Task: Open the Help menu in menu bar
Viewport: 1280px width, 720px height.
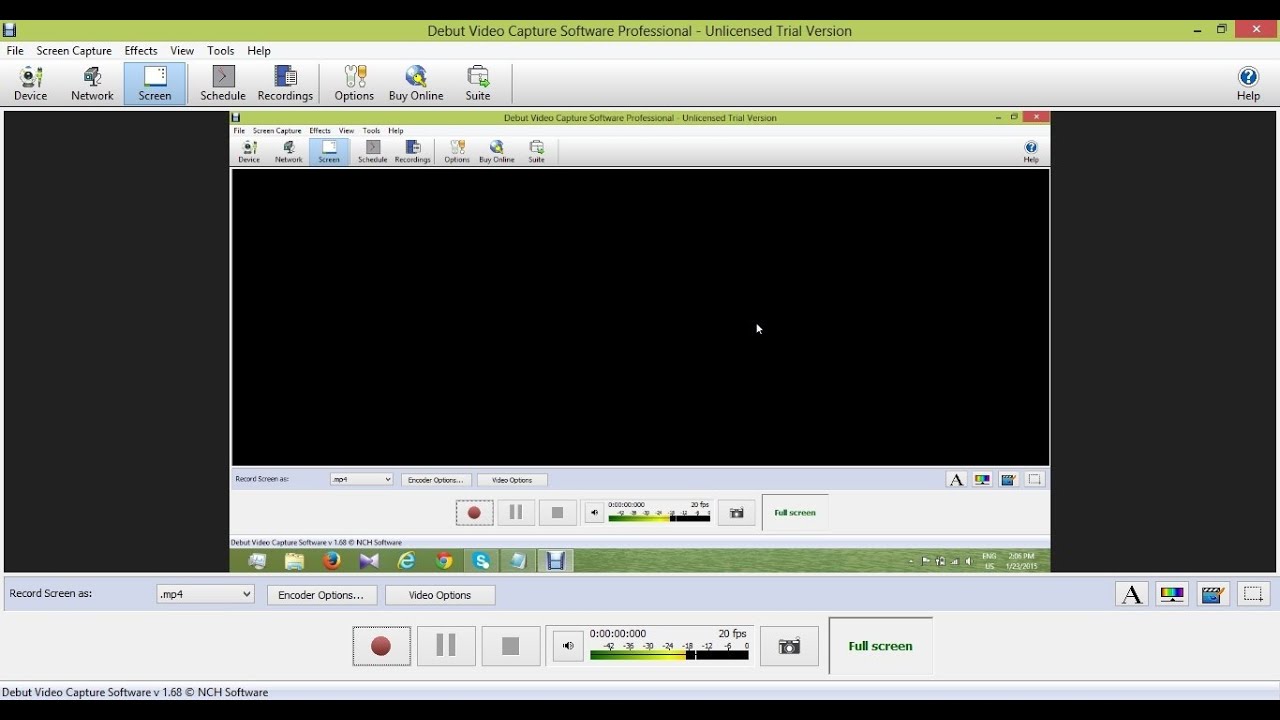Action: pyautogui.click(x=259, y=51)
